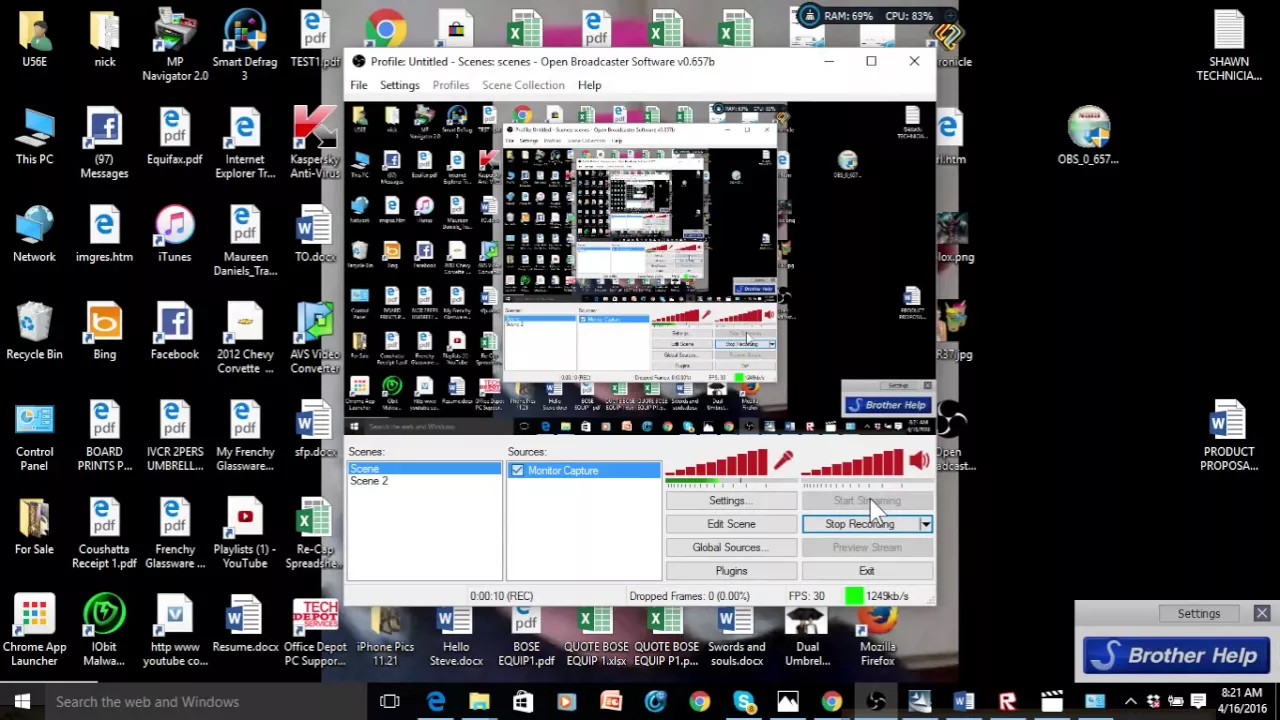Open Skype from the taskbar

[744, 701]
